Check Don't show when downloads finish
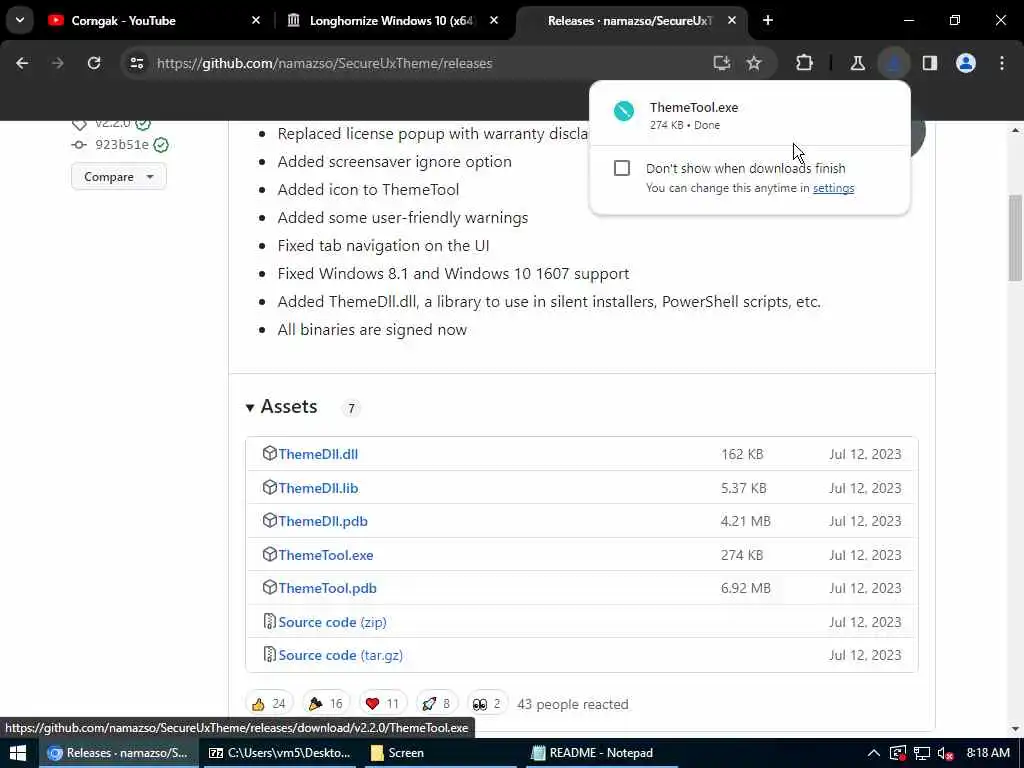 point(622,168)
